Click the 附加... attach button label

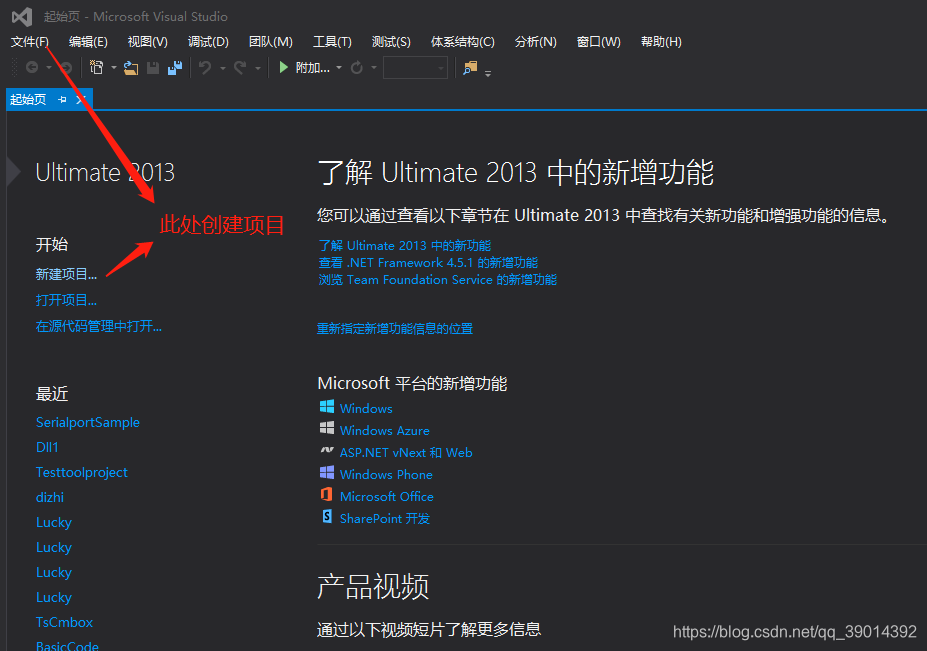(x=313, y=68)
